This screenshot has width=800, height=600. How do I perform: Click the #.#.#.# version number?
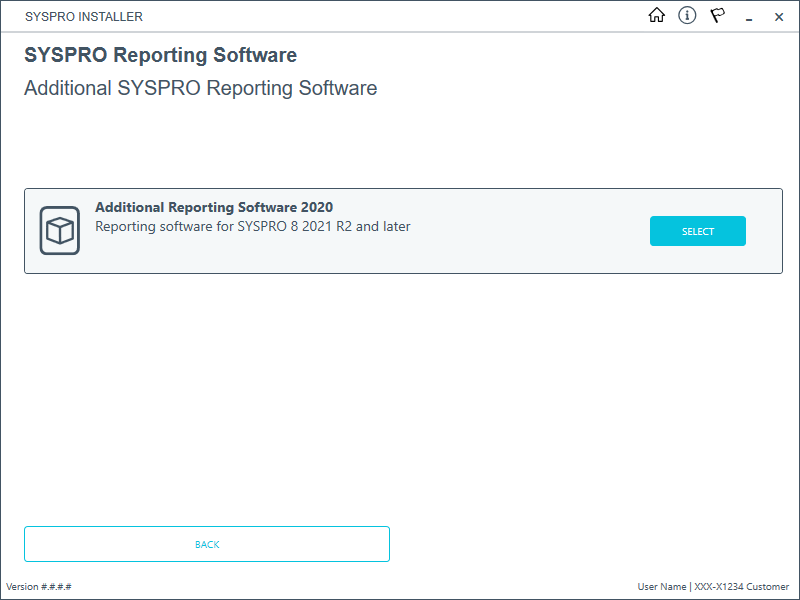tap(56, 587)
